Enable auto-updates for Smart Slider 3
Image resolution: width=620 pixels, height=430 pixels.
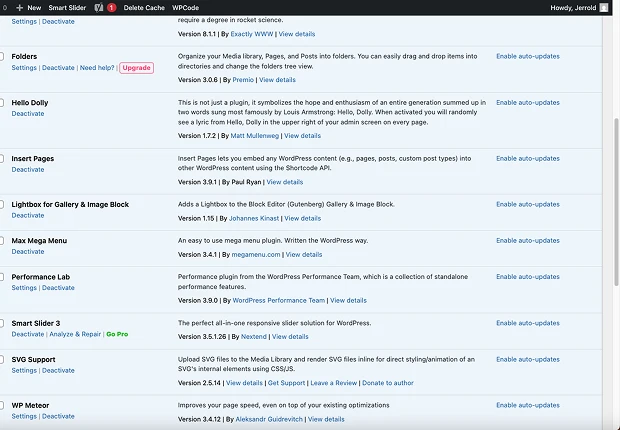coord(528,323)
